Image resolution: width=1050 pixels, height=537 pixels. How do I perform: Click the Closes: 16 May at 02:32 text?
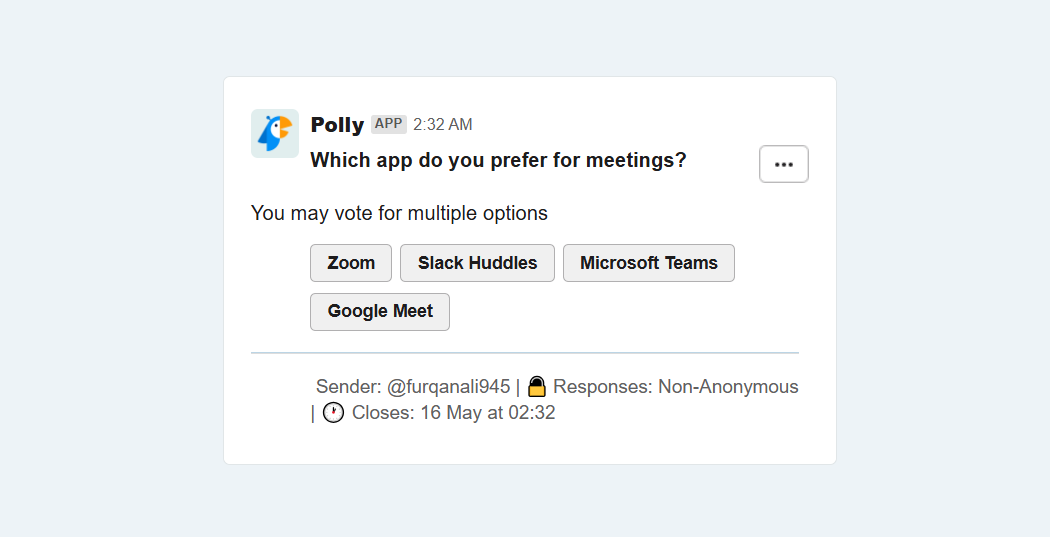point(453,412)
